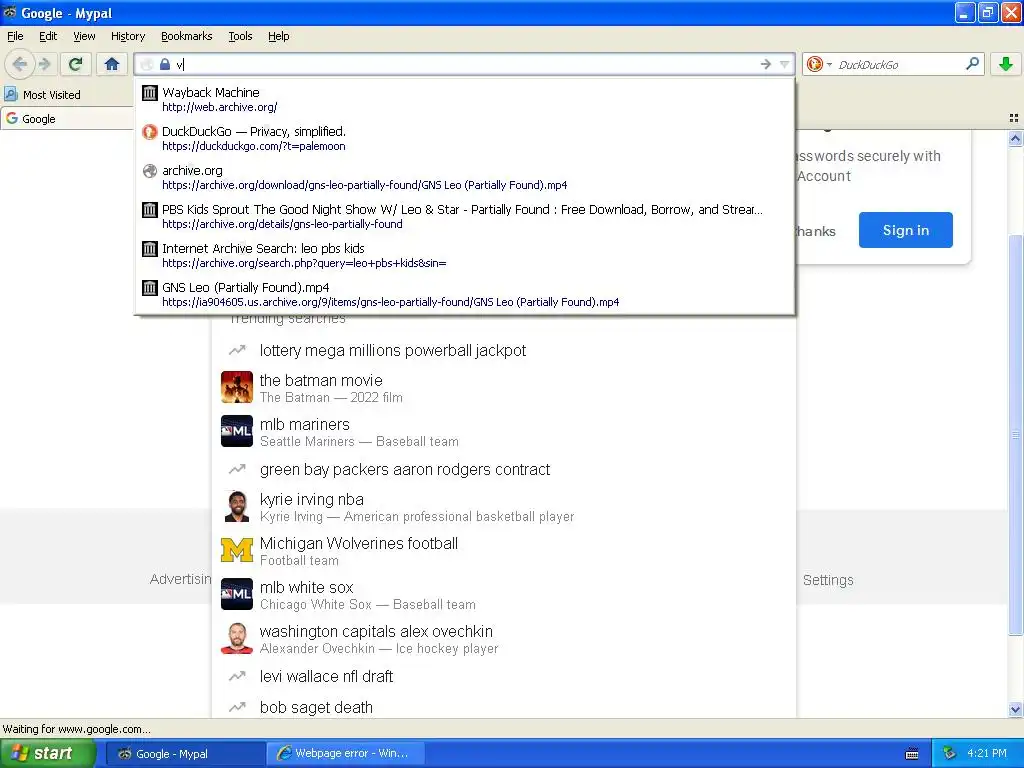This screenshot has height=768, width=1024.
Task: Click the 4:21 PM taskbar clock
Action: pos(987,754)
